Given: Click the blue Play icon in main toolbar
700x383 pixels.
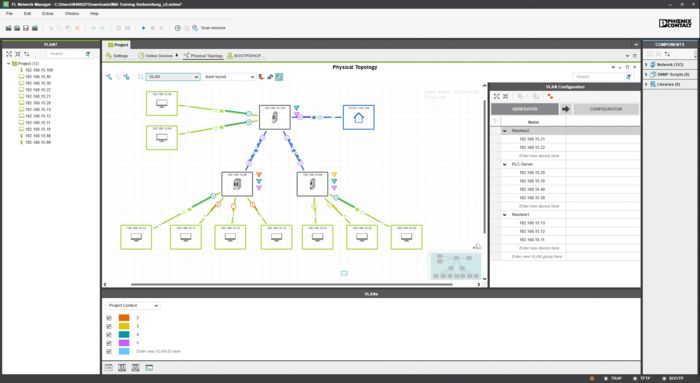Looking at the screenshot, I should [x=143, y=28].
